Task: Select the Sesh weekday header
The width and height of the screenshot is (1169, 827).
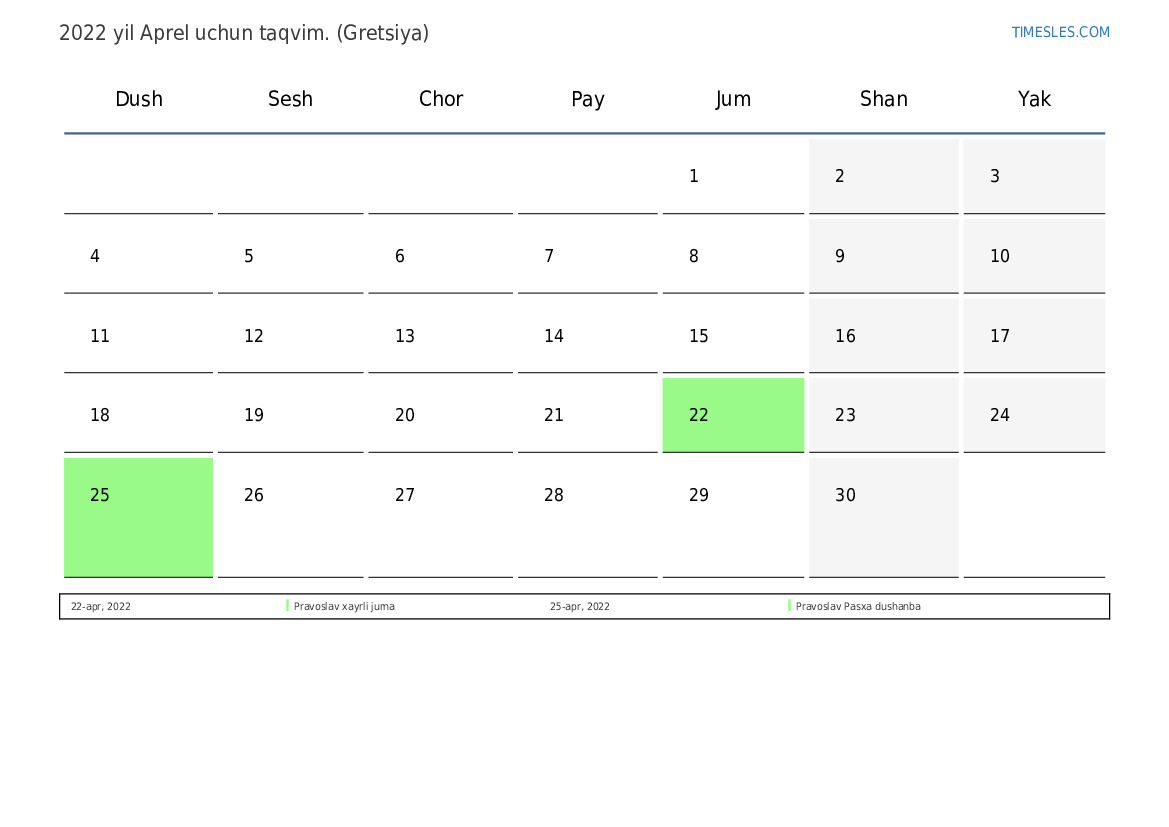Action: click(x=290, y=99)
